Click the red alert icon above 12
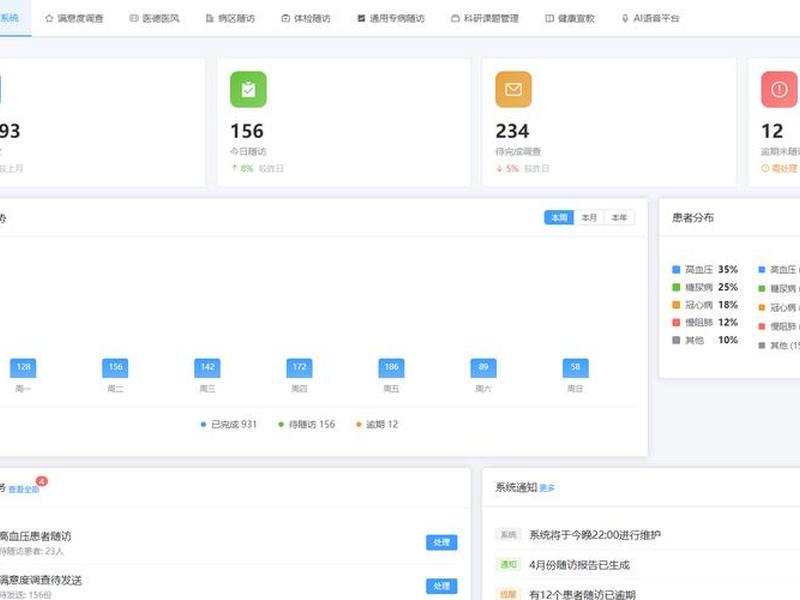Image resolution: width=800 pixels, height=600 pixels. click(779, 89)
